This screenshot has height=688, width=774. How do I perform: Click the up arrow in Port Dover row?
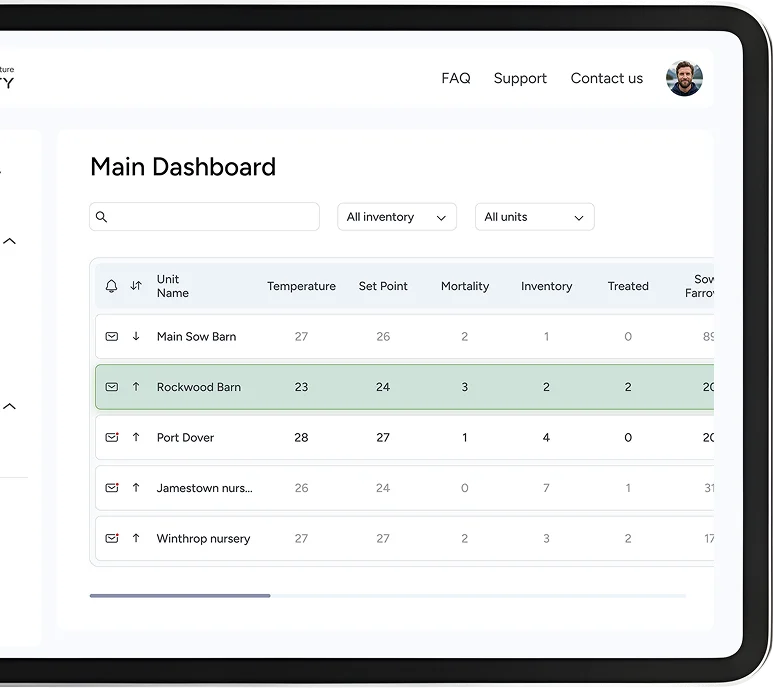coord(136,437)
